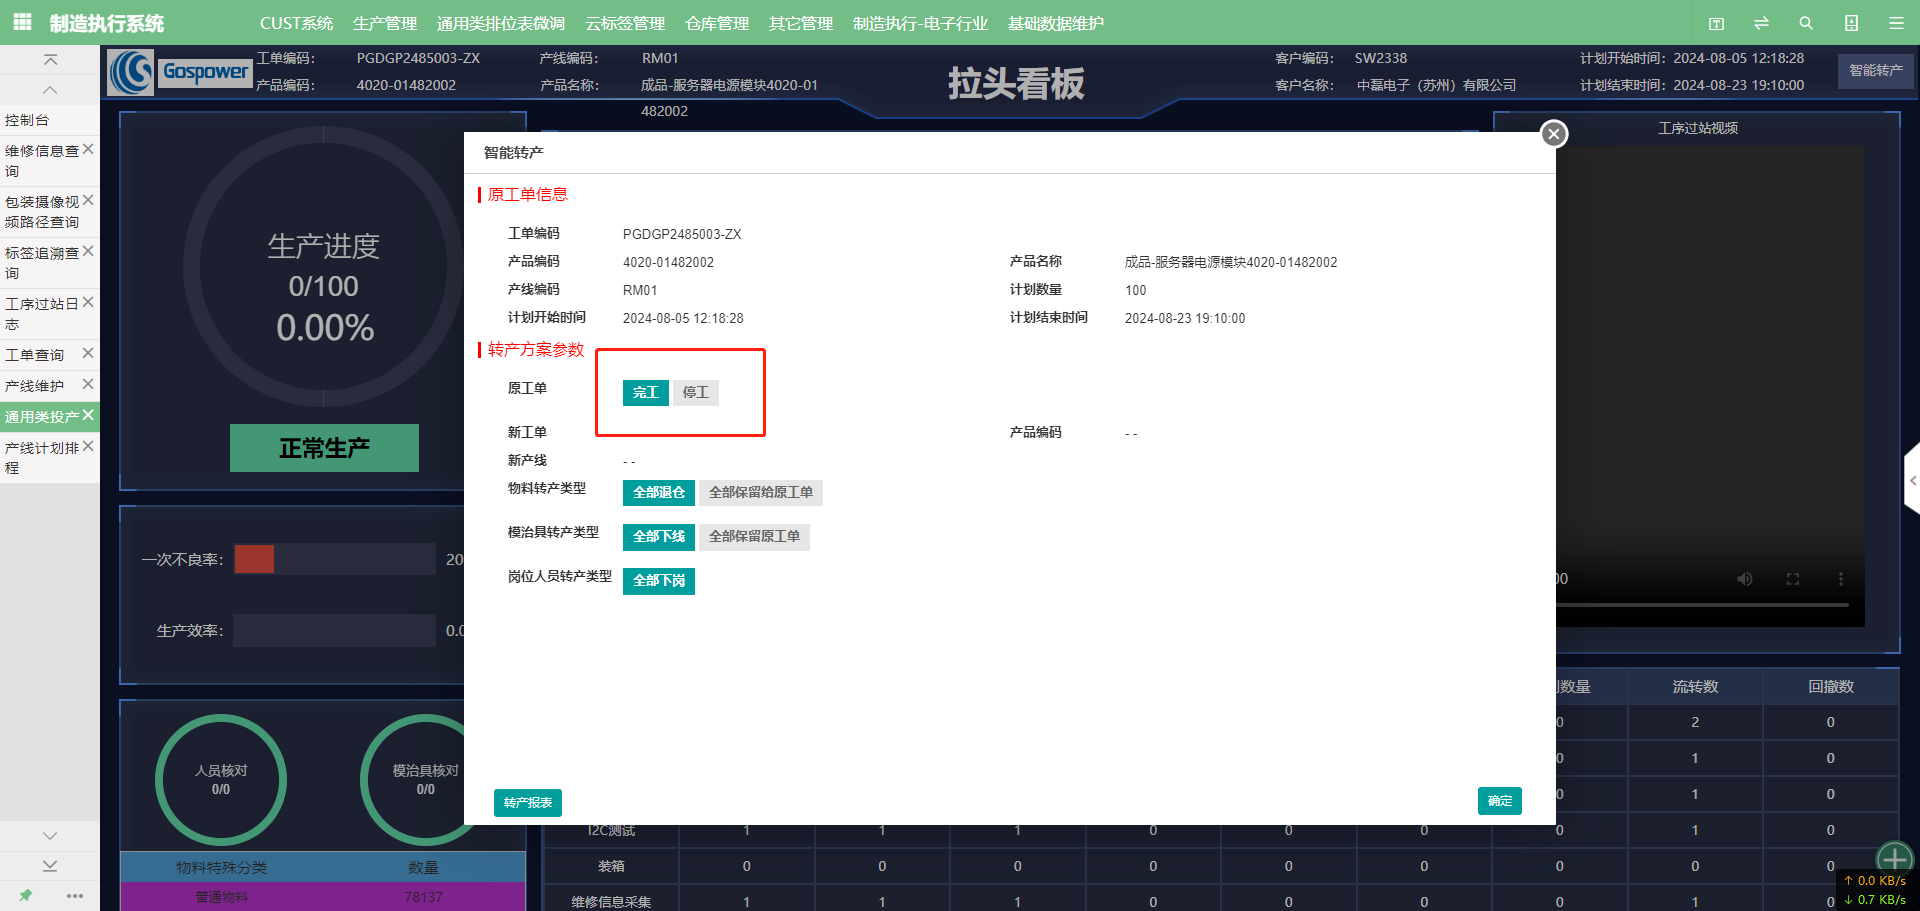The height and width of the screenshot is (911, 1920).
Task: Click the switch arrows icon in top bar
Action: coord(1761,23)
